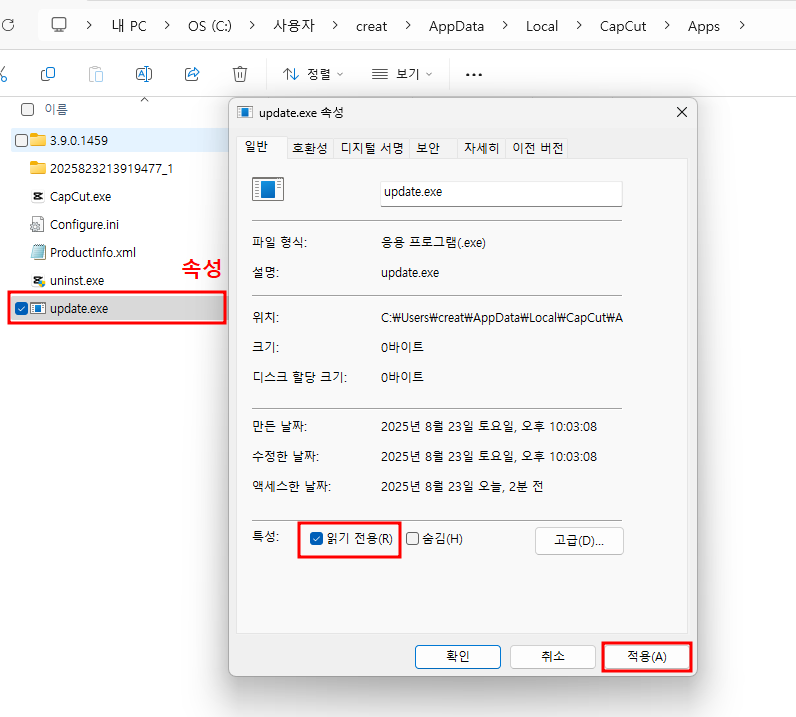
Task: Click the OS (C:) breadcrumb segment
Action: click(x=210, y=25)
